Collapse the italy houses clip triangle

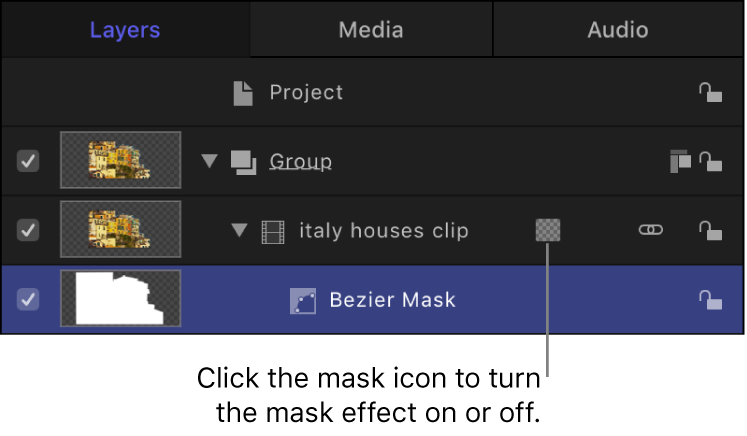[239, 231]
